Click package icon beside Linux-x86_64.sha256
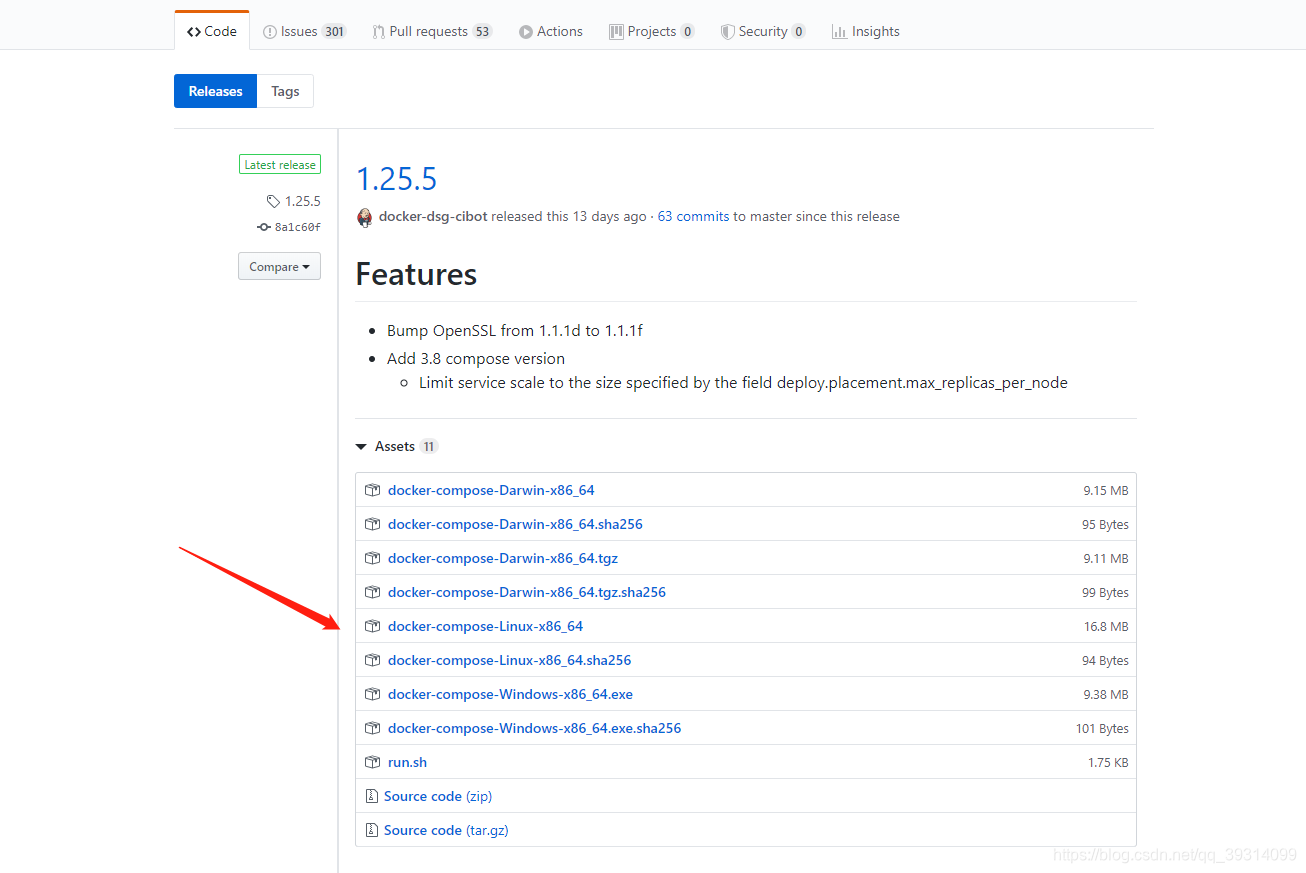Screen dimensions: 1306x873 pyautogui.click(x=372, y=660)
